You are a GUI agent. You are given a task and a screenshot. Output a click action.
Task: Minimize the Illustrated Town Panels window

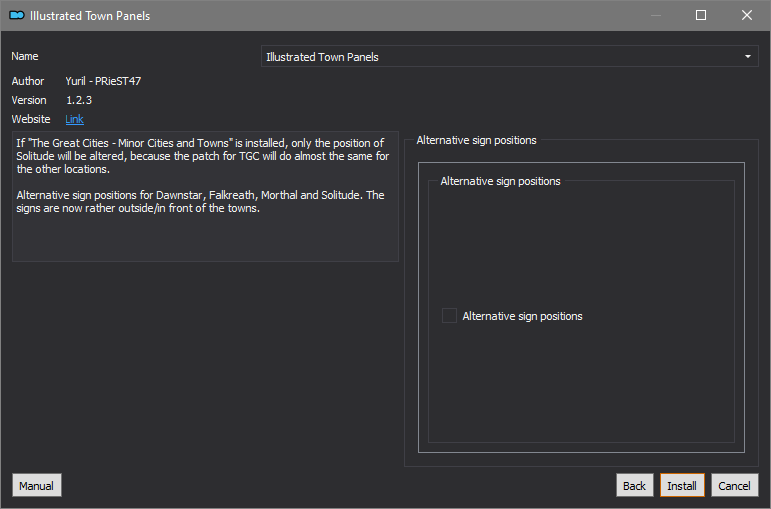point(655,15)
